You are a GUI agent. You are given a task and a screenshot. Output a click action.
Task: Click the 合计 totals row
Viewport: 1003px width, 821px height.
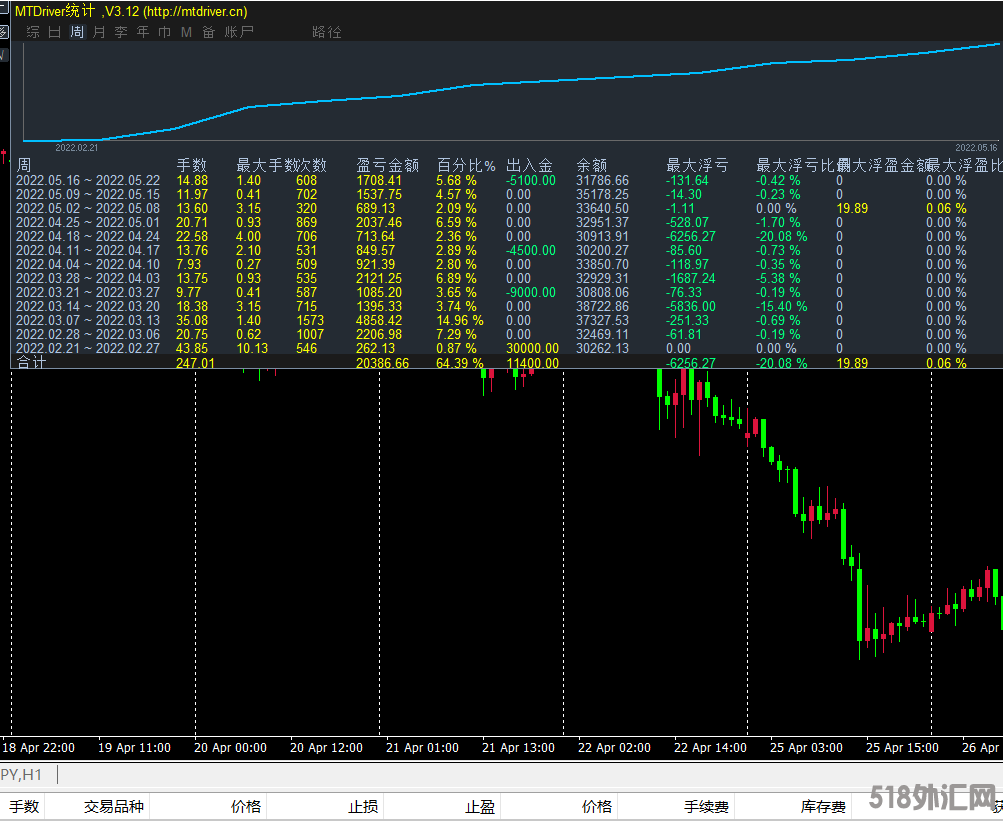(32, 363)
